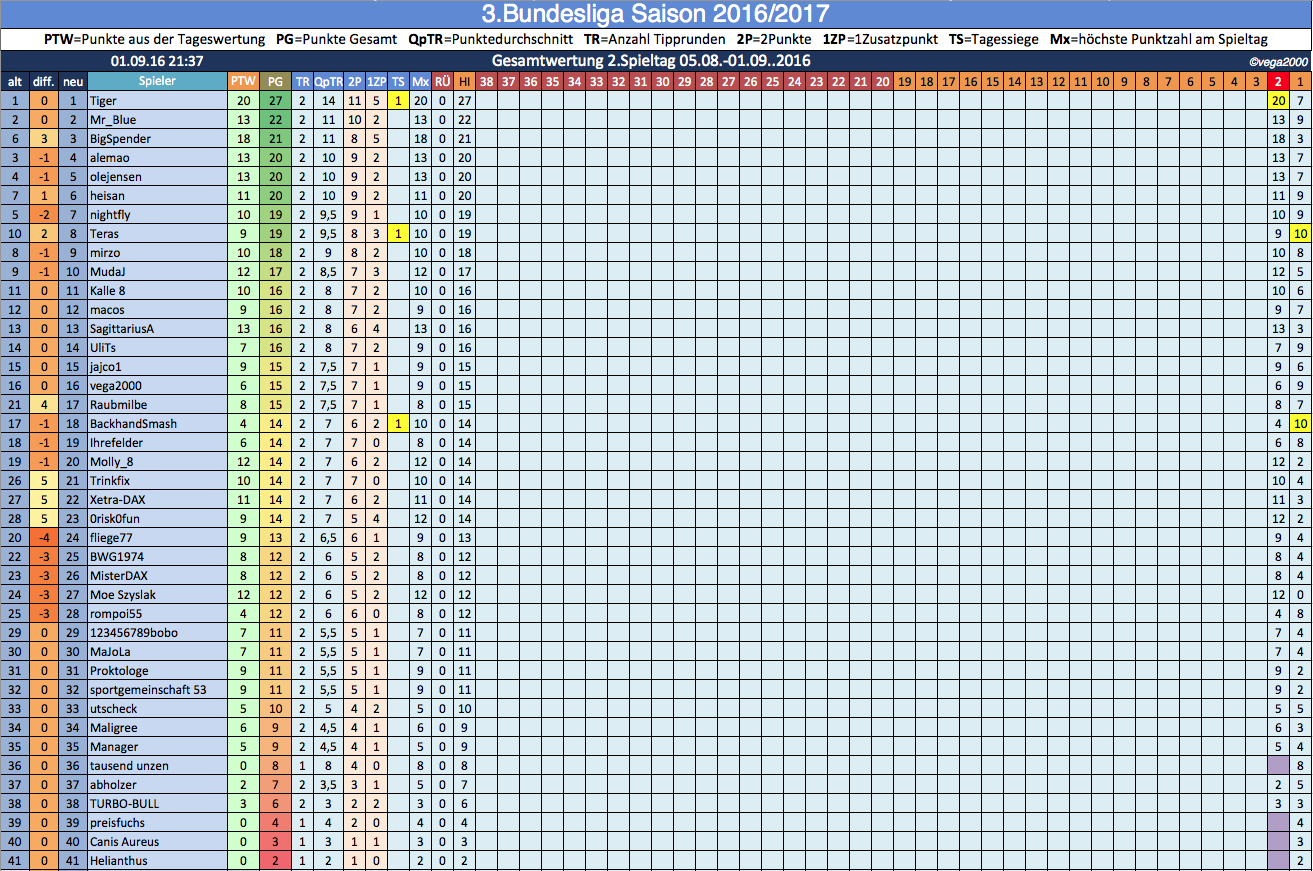Select player fliege77
The width and height of the screenshot is (1313, 871).
[111, 538]
